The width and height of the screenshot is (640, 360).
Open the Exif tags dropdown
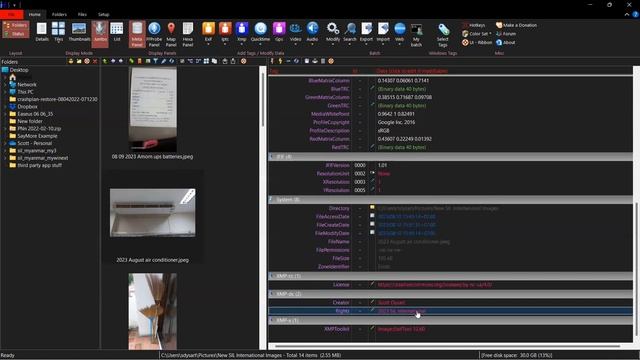coord(208,33)
